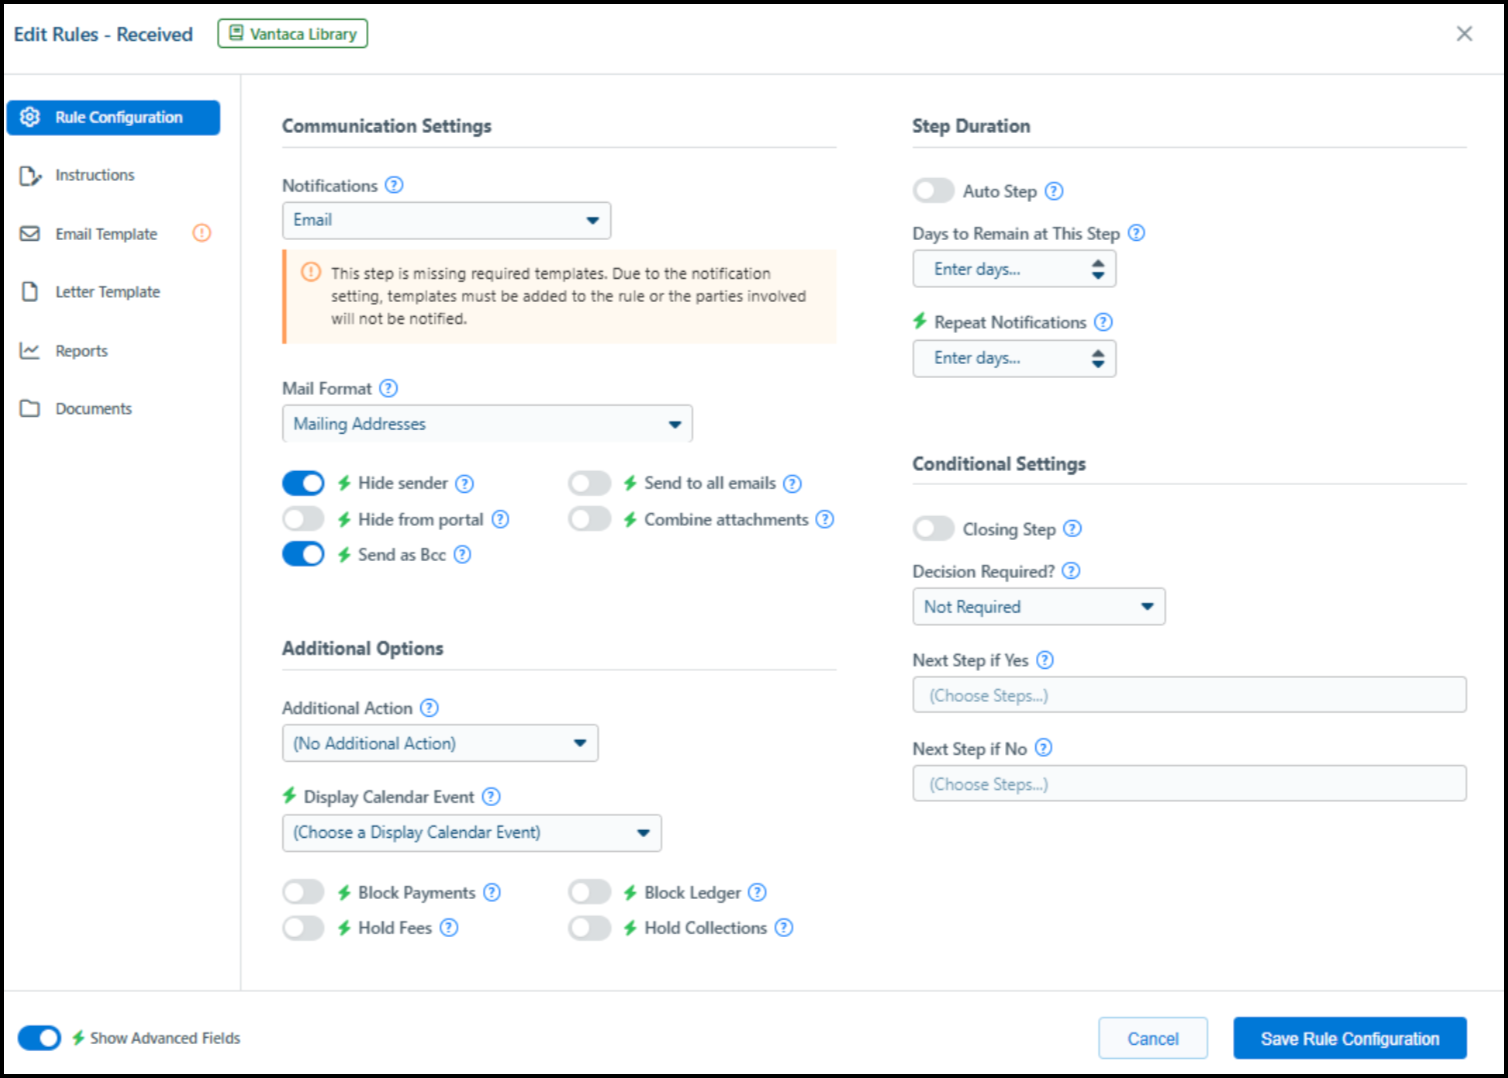
Task: Open the Notifications dropdown showing Email
Action: (446, 220)
